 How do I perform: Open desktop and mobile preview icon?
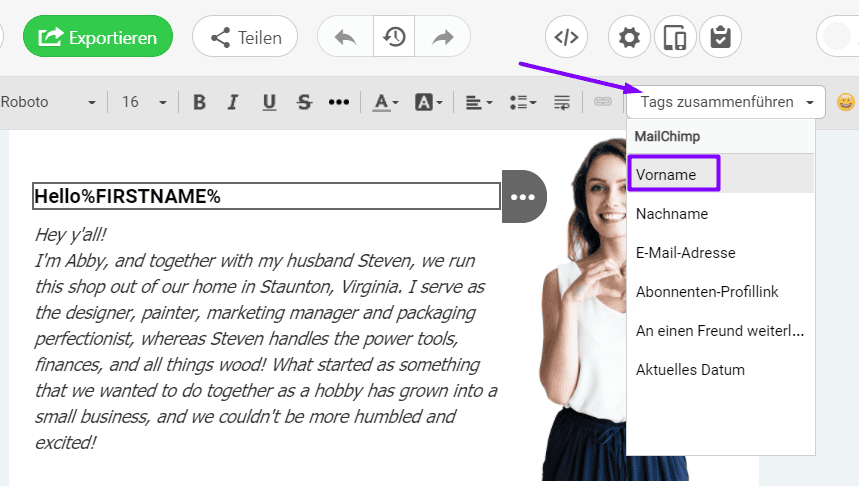pos(675,37)
